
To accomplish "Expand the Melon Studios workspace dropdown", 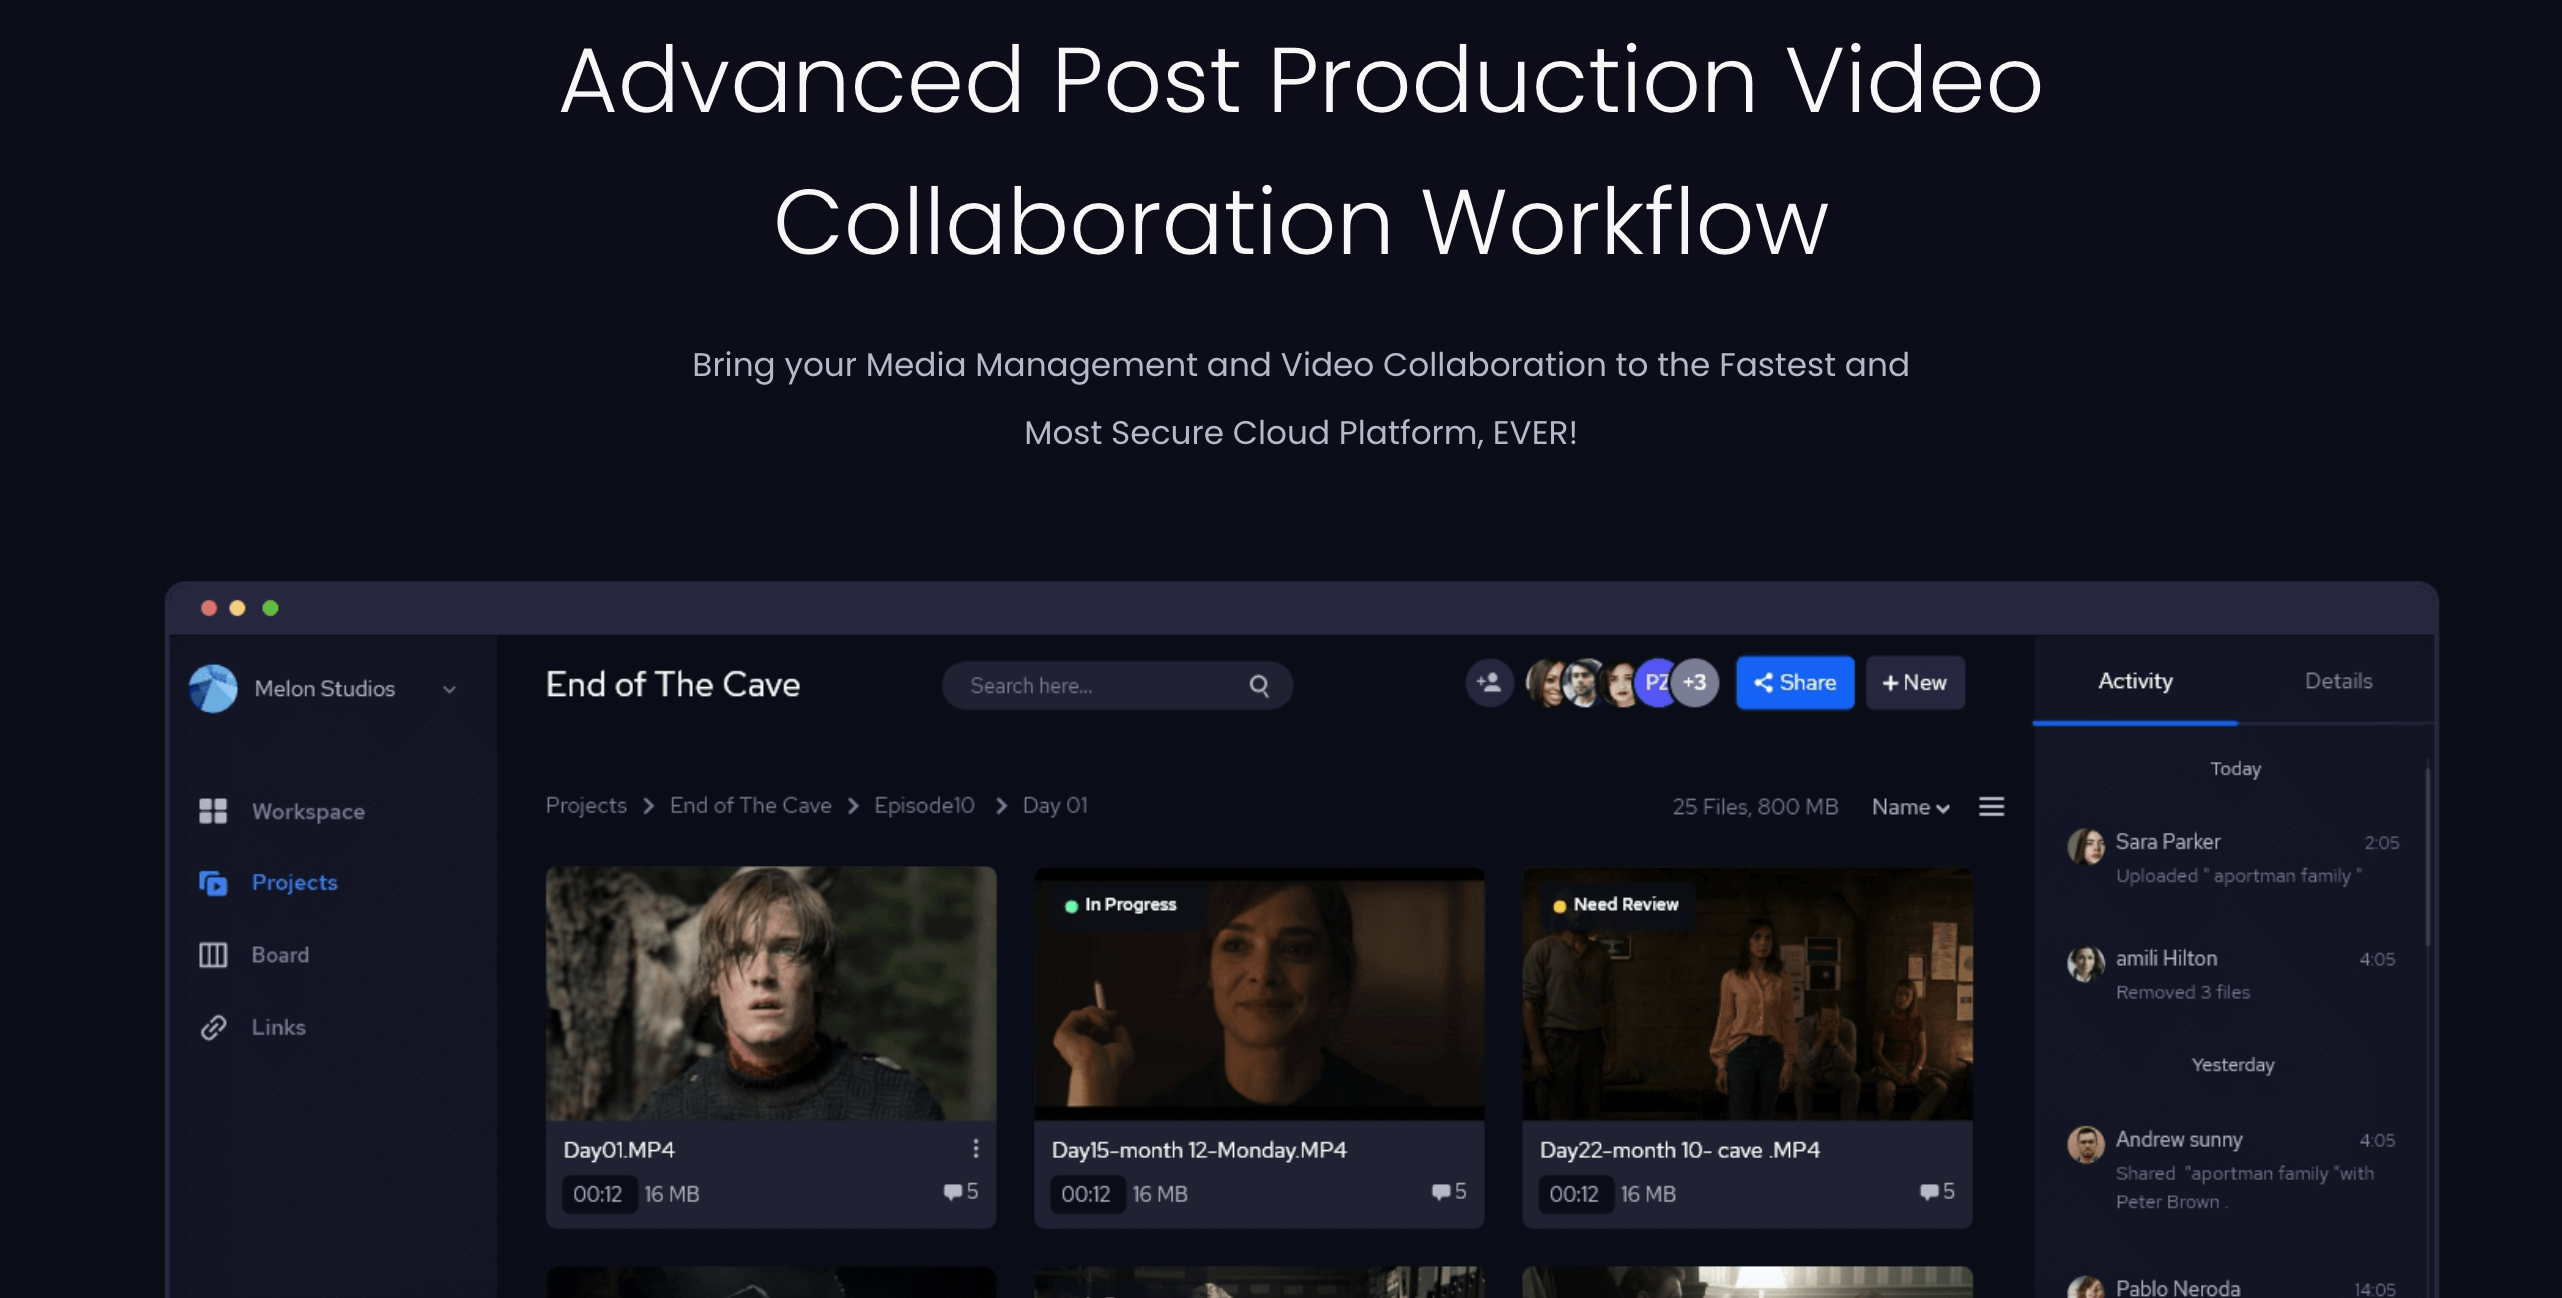I will point(450,689).
